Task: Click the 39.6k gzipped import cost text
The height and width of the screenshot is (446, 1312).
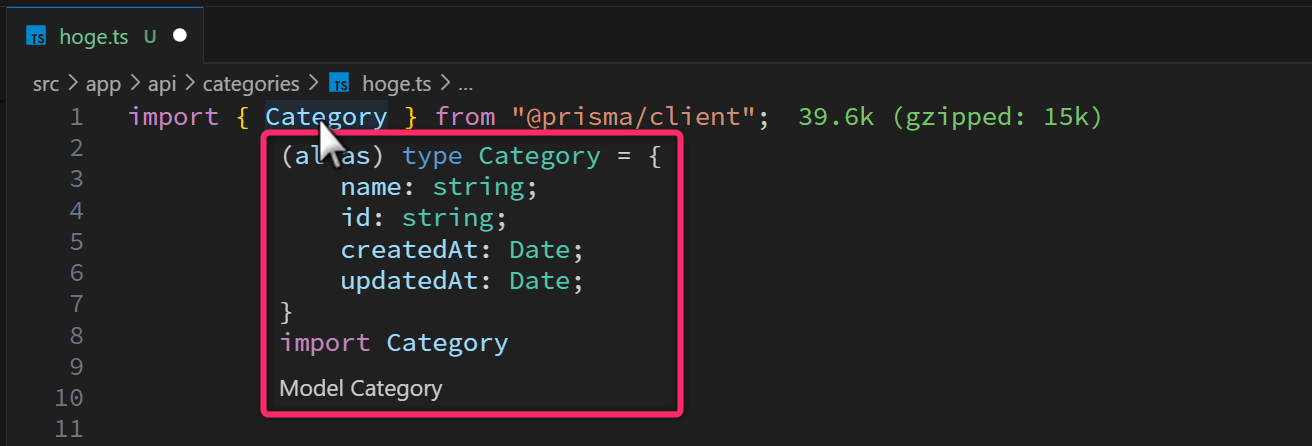Action: click(950, 117)
